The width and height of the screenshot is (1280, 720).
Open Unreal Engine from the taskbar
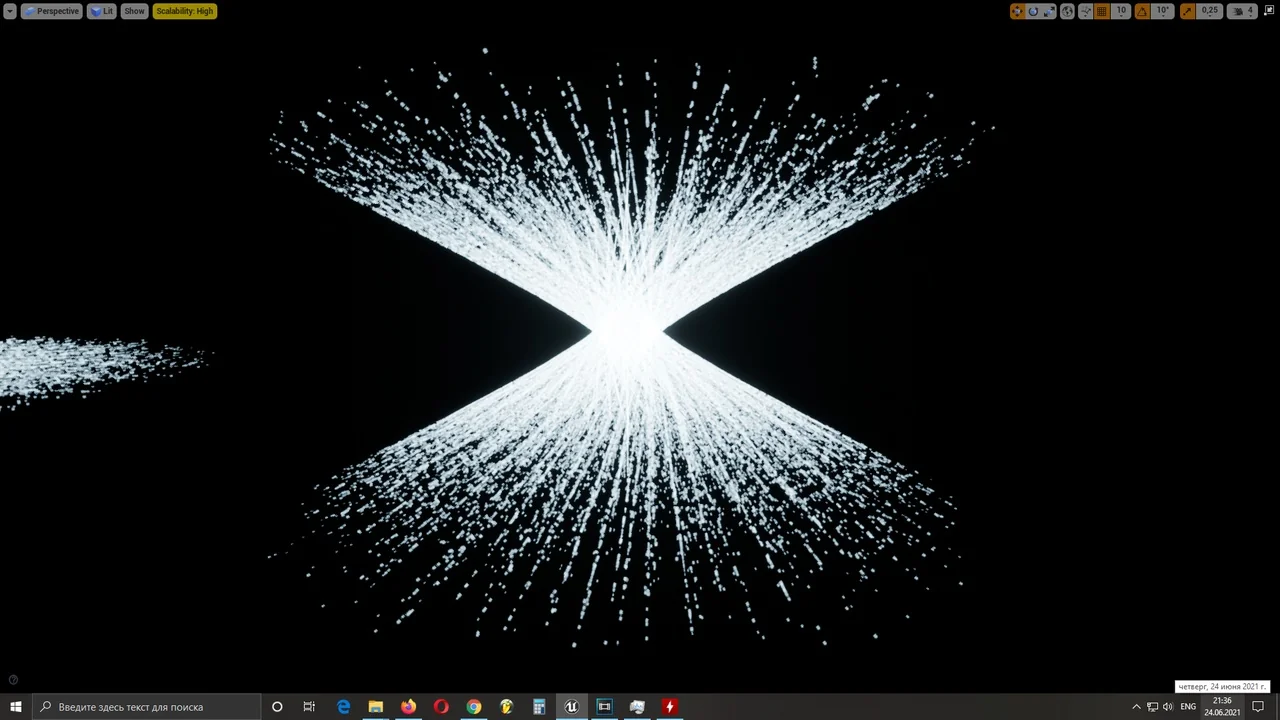(x=571, y=707)
